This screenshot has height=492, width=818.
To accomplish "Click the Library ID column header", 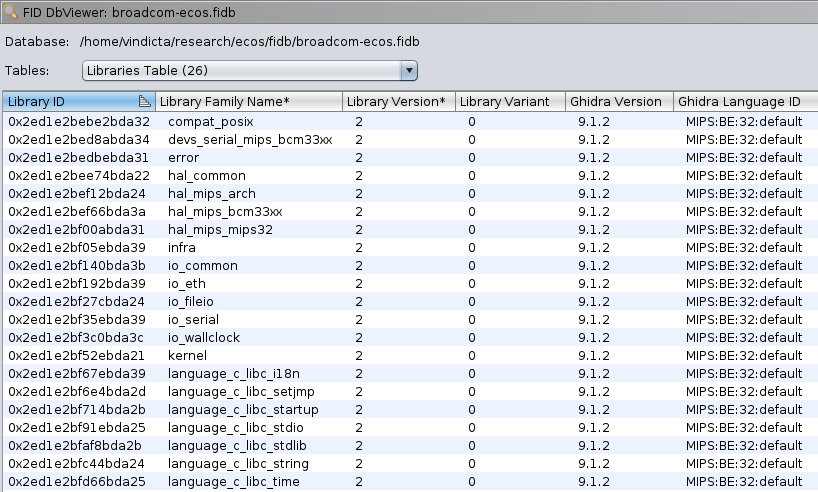I will tap(79, 101).
